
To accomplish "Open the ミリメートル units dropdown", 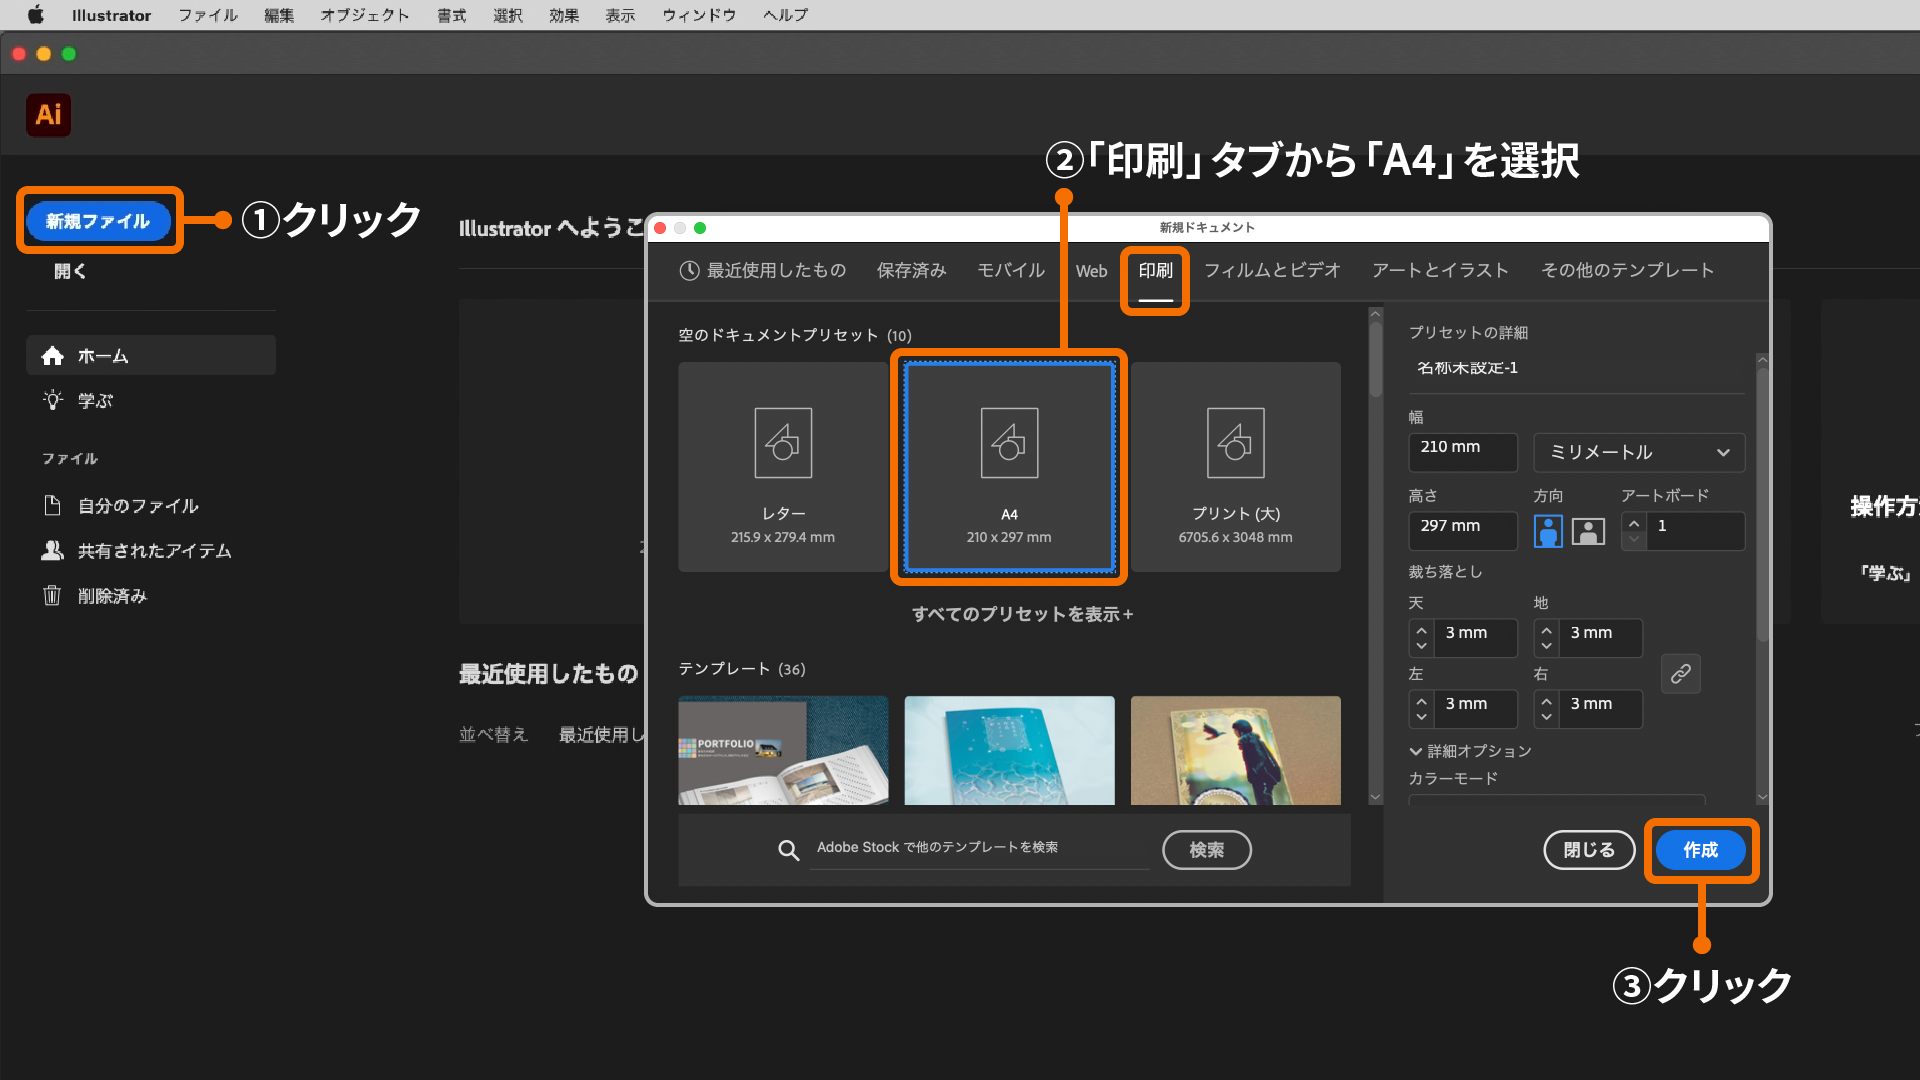I will click(1638, 452).
